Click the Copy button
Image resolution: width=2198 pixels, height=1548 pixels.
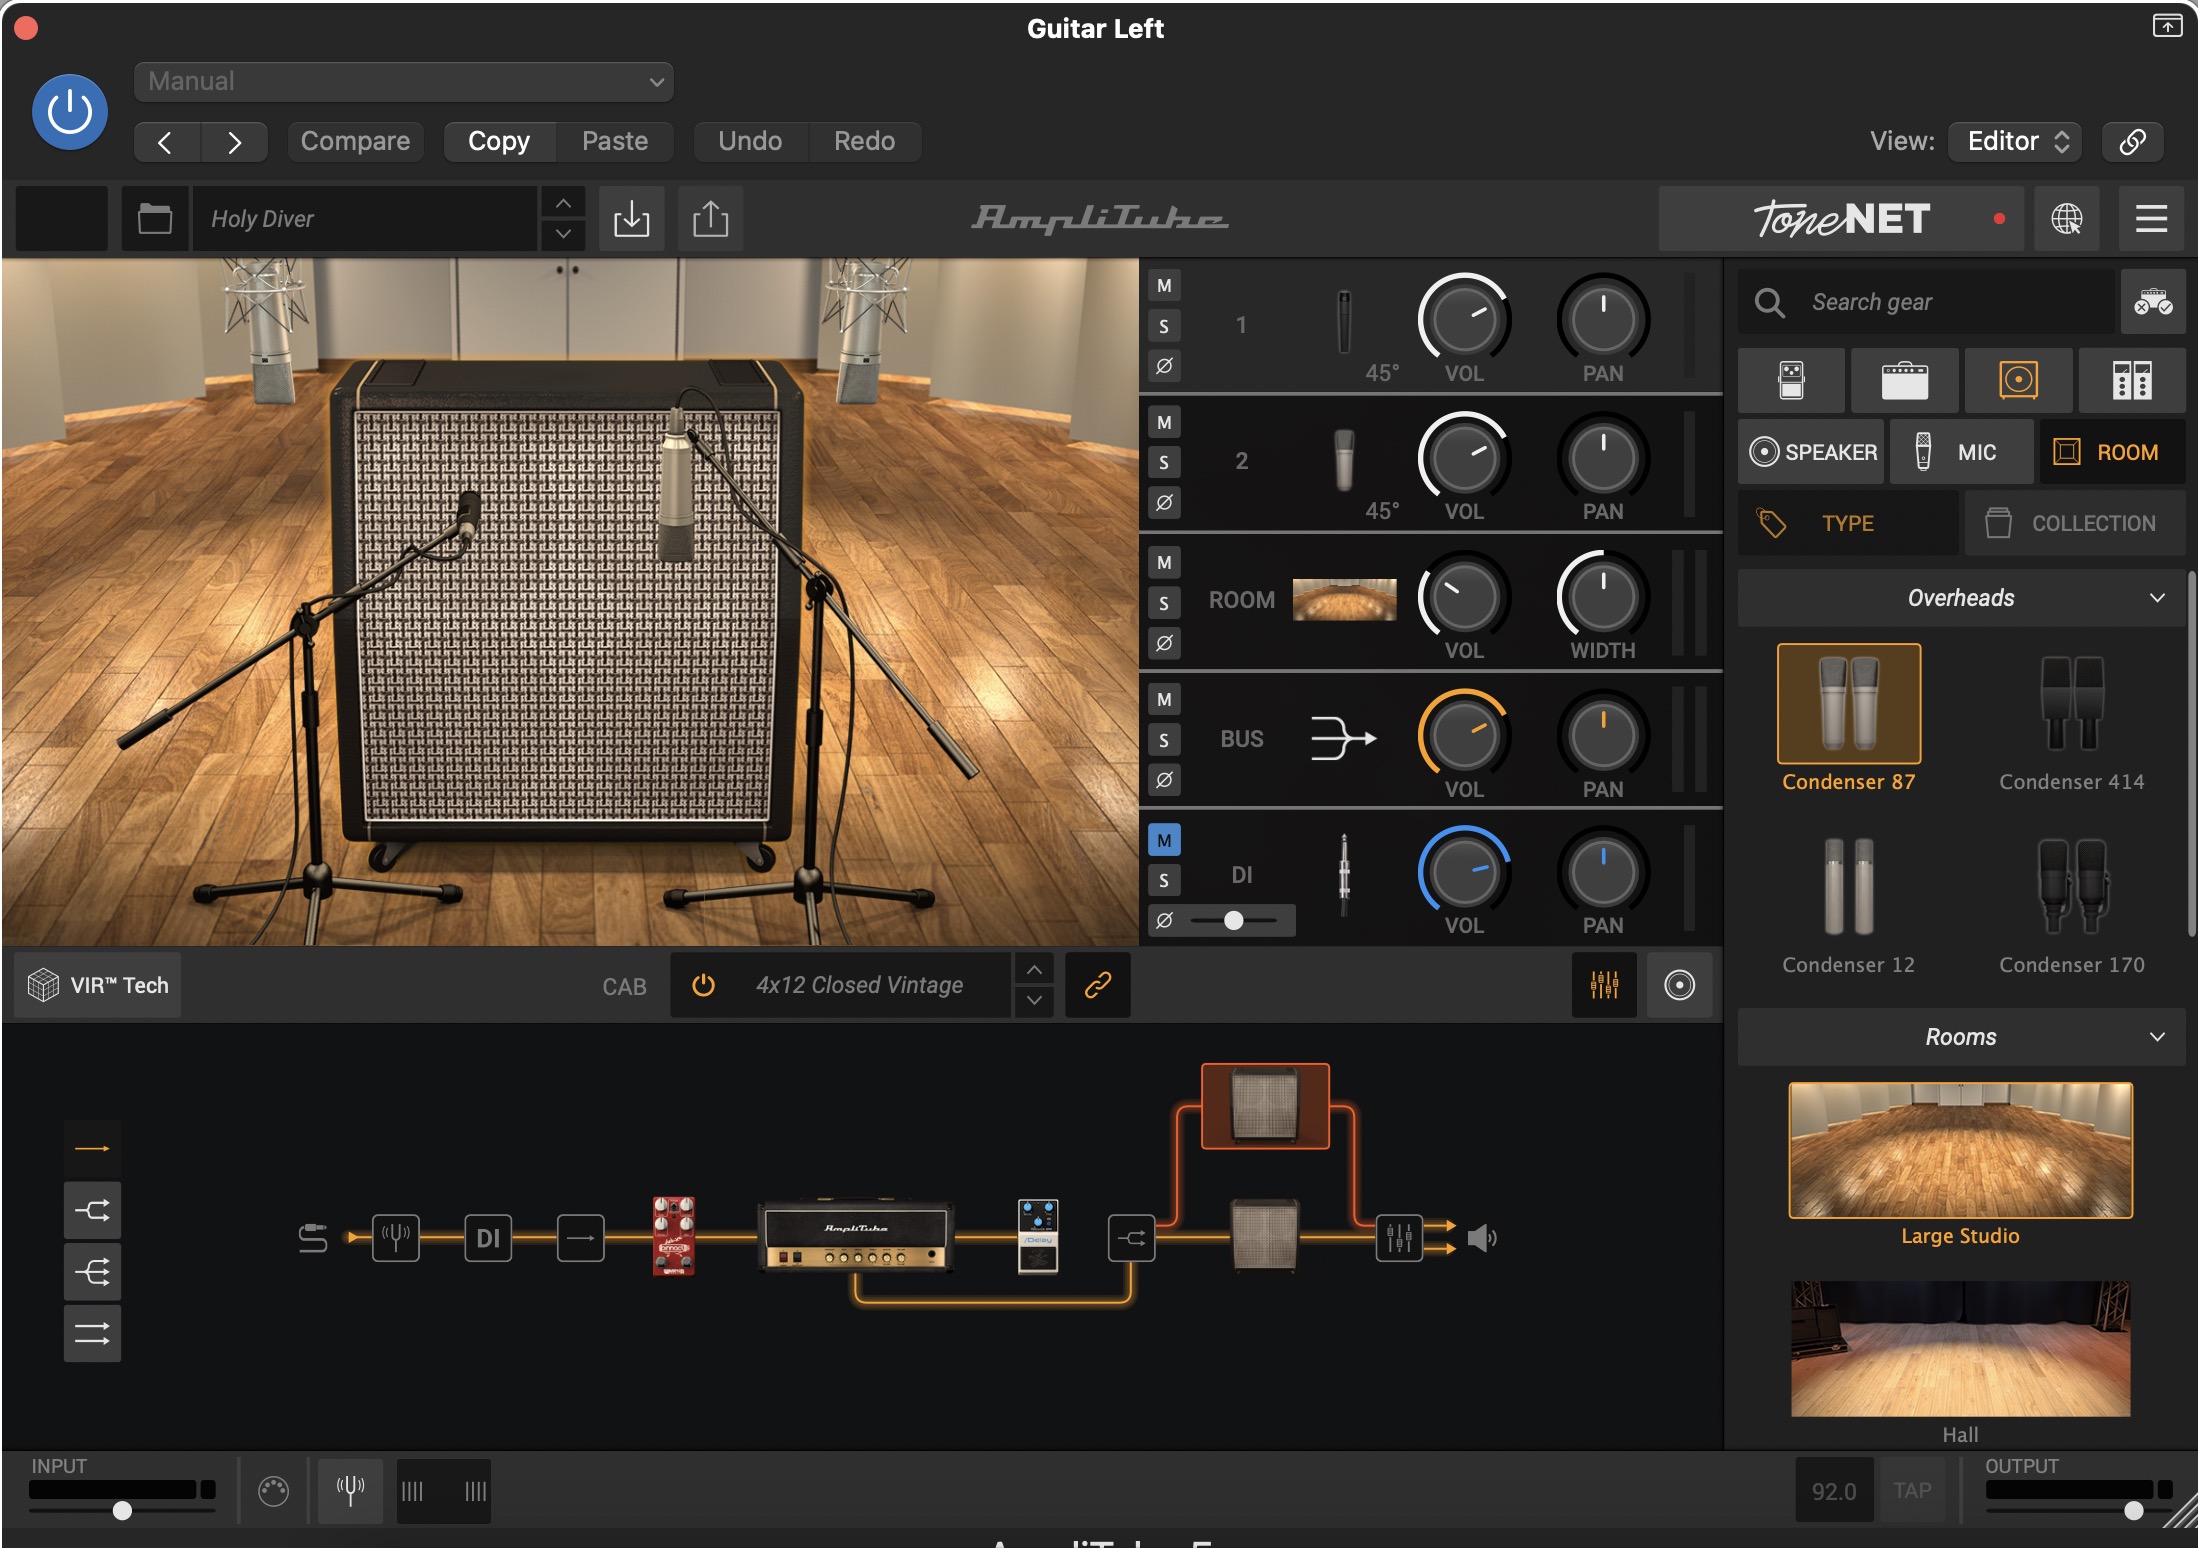coord(499,141)
